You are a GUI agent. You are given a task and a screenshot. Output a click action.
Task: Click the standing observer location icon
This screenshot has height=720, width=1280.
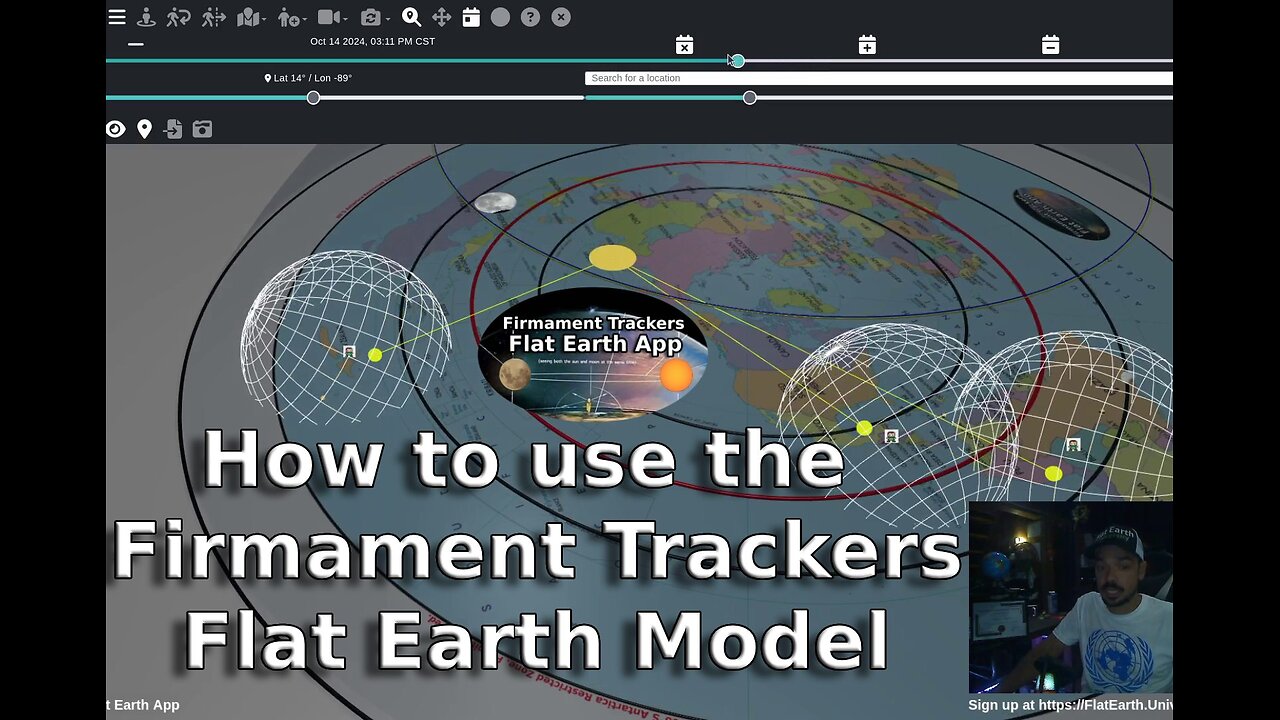pyautogui.click(x=146, y=17)
